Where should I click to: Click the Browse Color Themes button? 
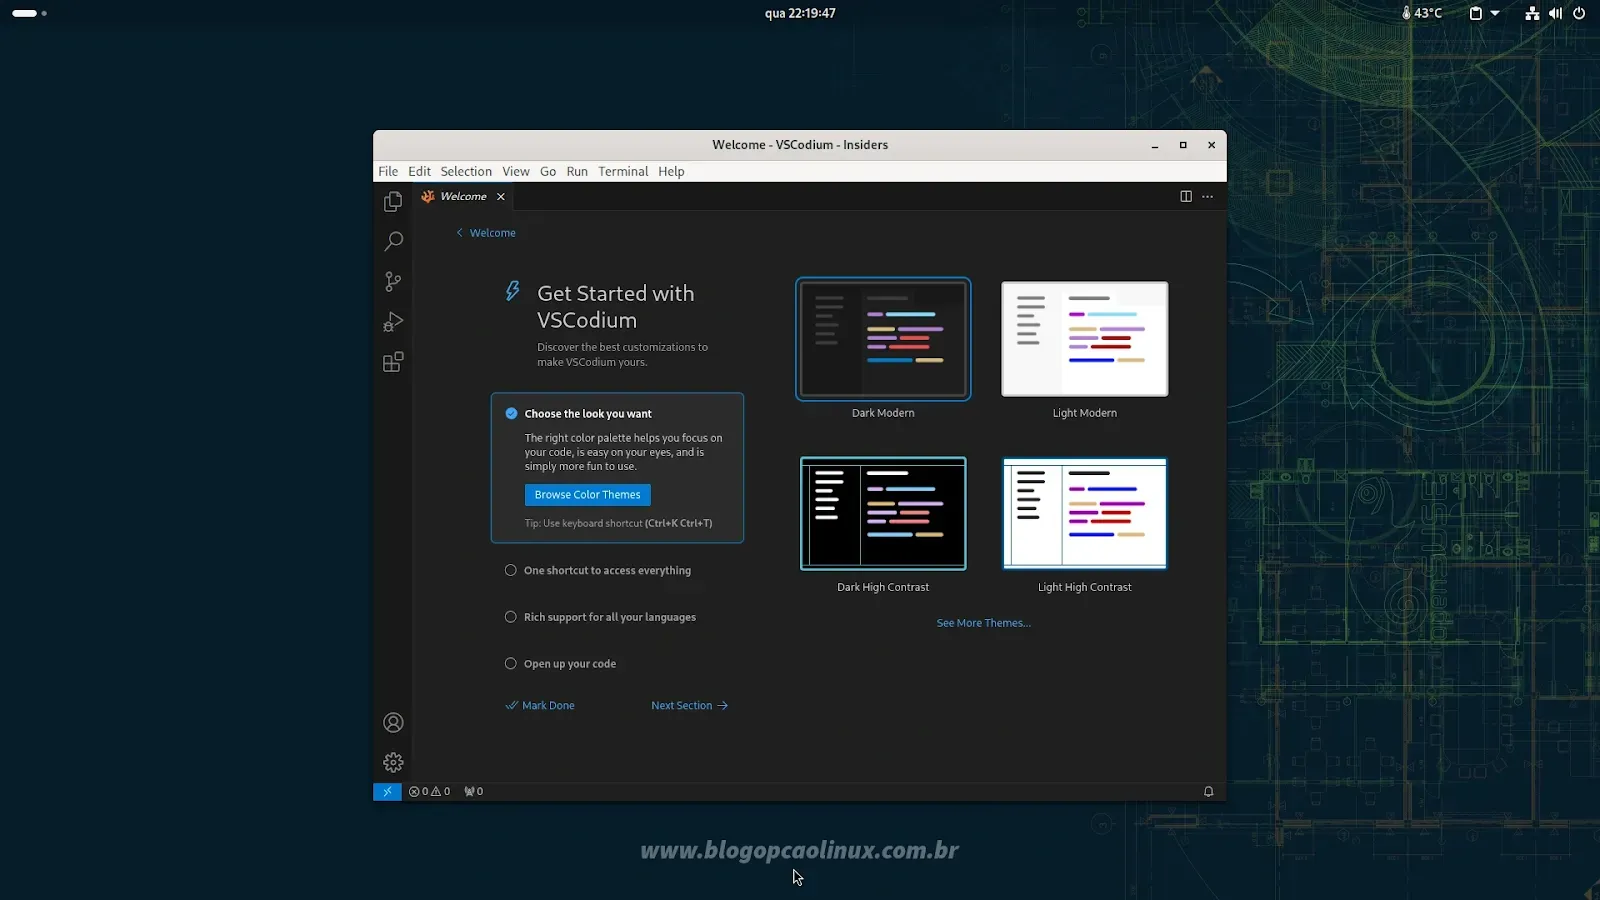[587, 495]
